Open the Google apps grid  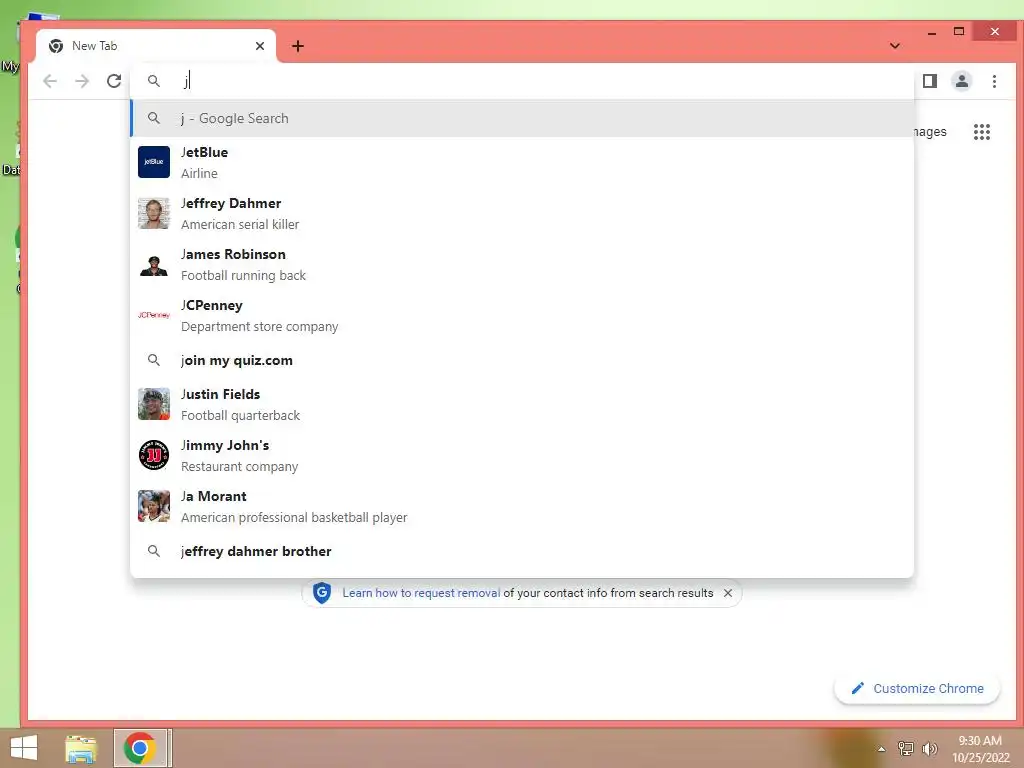(x=982, y=132)
